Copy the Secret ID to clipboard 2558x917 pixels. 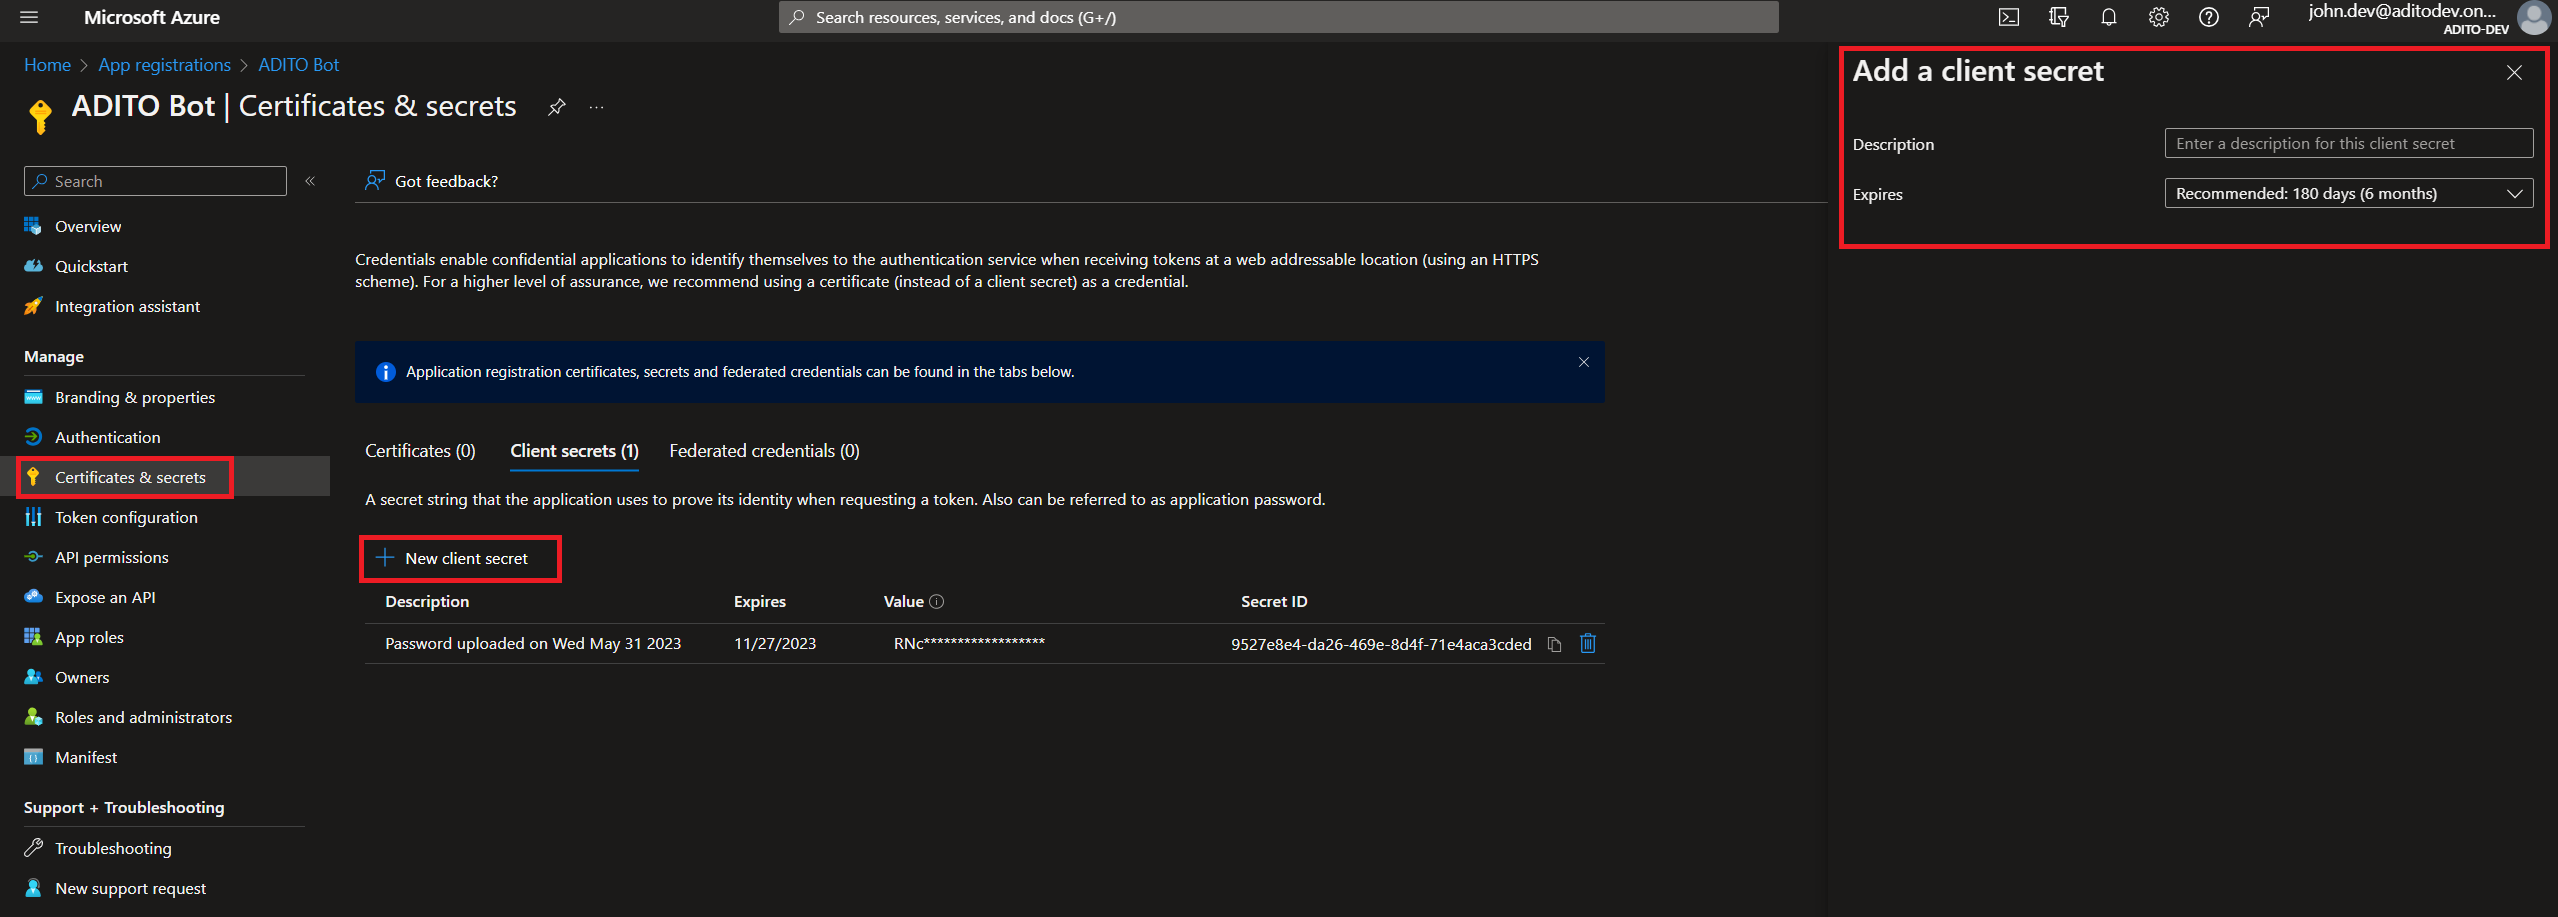coord(1554,644)
